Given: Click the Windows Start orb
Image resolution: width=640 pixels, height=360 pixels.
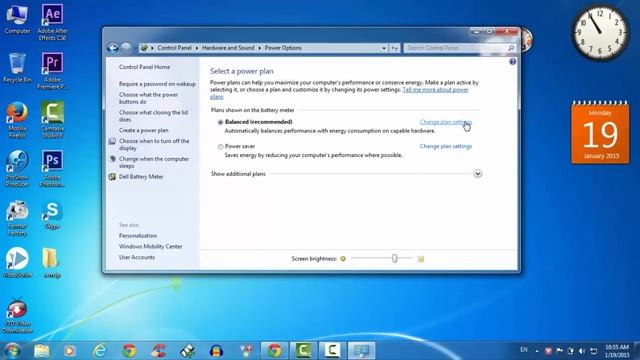Looking at the screenshot, I should [x=12, y=351].
